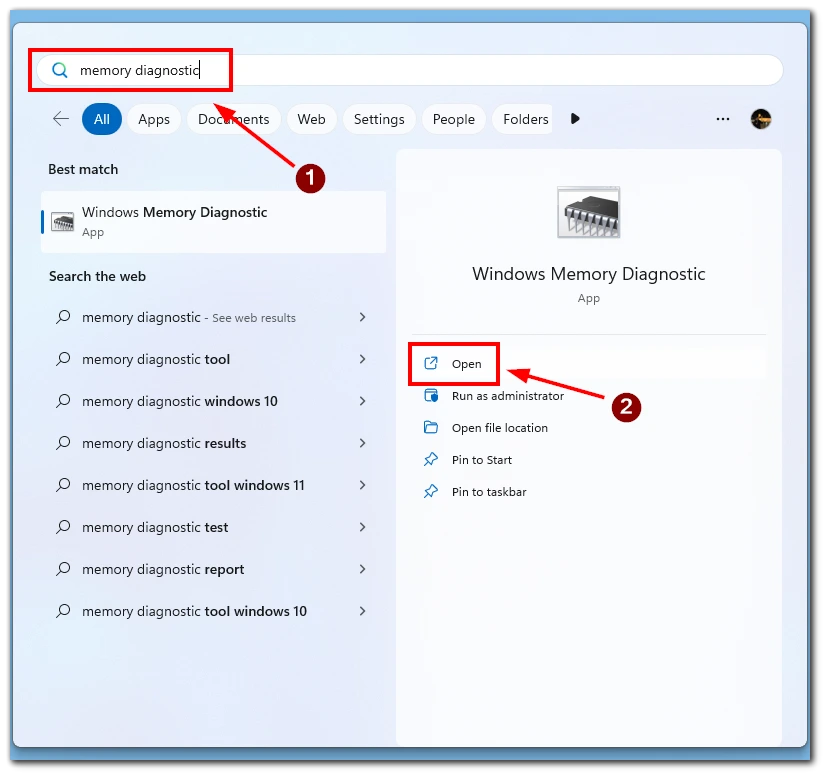Expand the 'memory diagnostic report' chevron
Image resolution: width=828 pixels, height=778 pixels.
362,569
